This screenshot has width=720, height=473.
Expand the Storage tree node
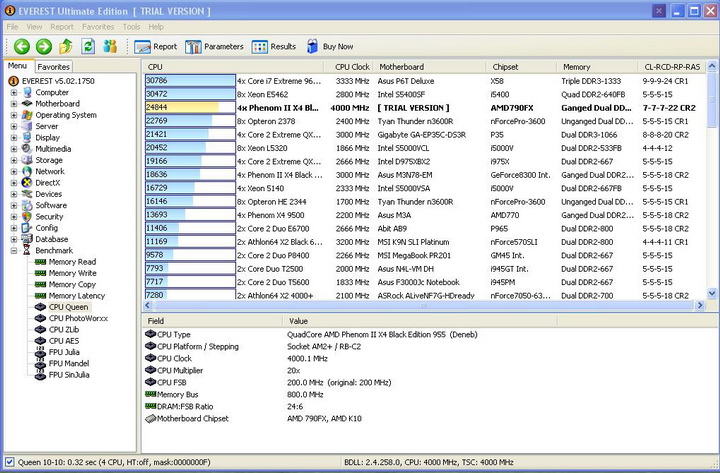point(14,160)
